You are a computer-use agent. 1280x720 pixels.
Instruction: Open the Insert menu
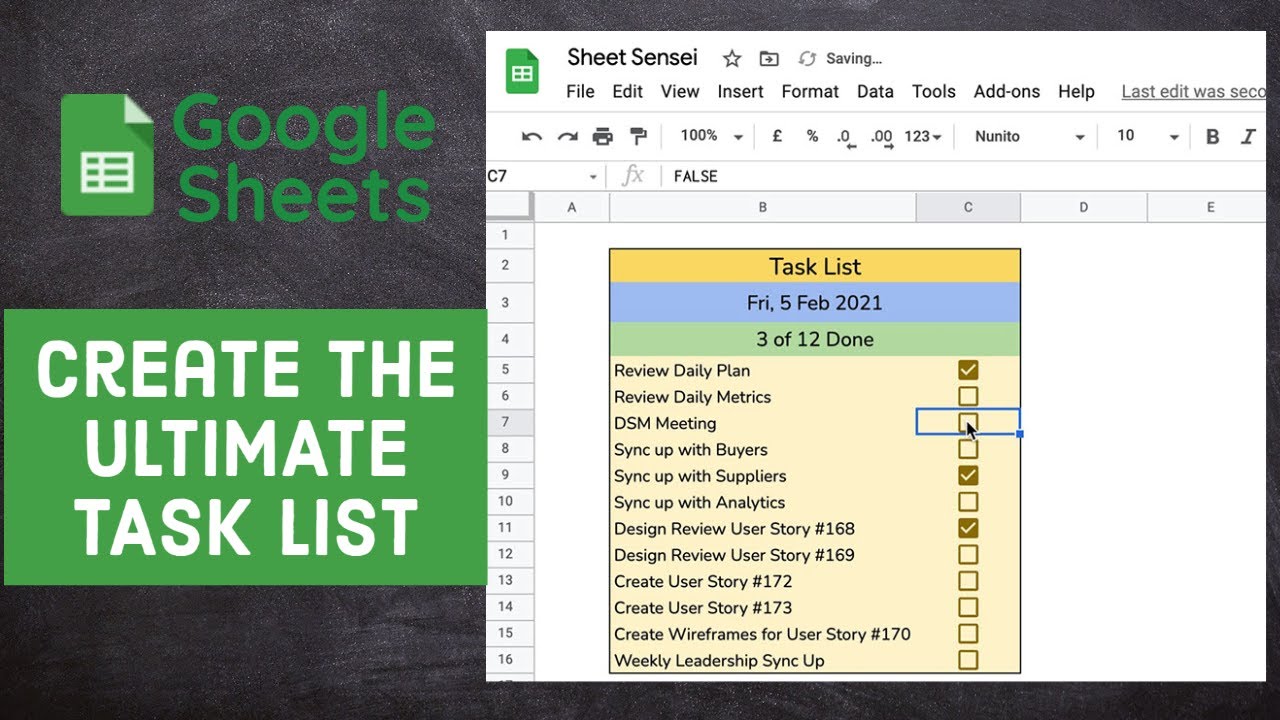tap(740, 91)
